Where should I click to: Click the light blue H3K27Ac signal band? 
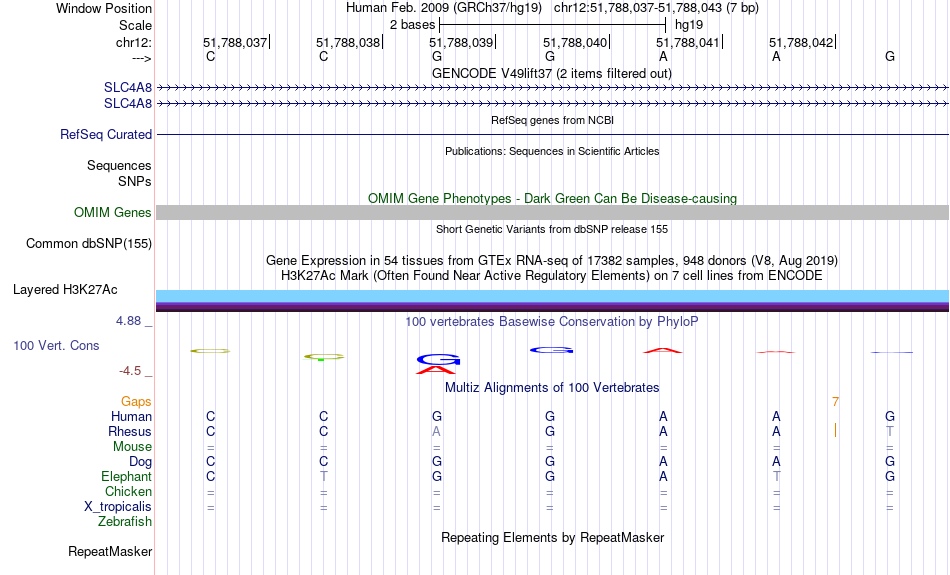pos(553,296)
